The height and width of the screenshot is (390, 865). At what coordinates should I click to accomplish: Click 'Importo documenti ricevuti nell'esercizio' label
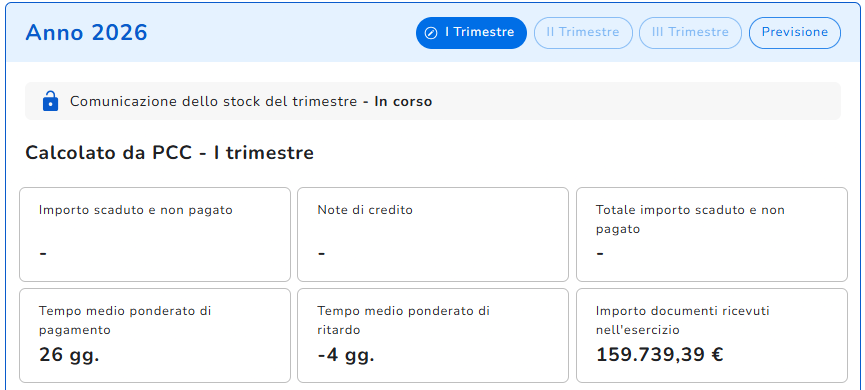click(683, 320)
